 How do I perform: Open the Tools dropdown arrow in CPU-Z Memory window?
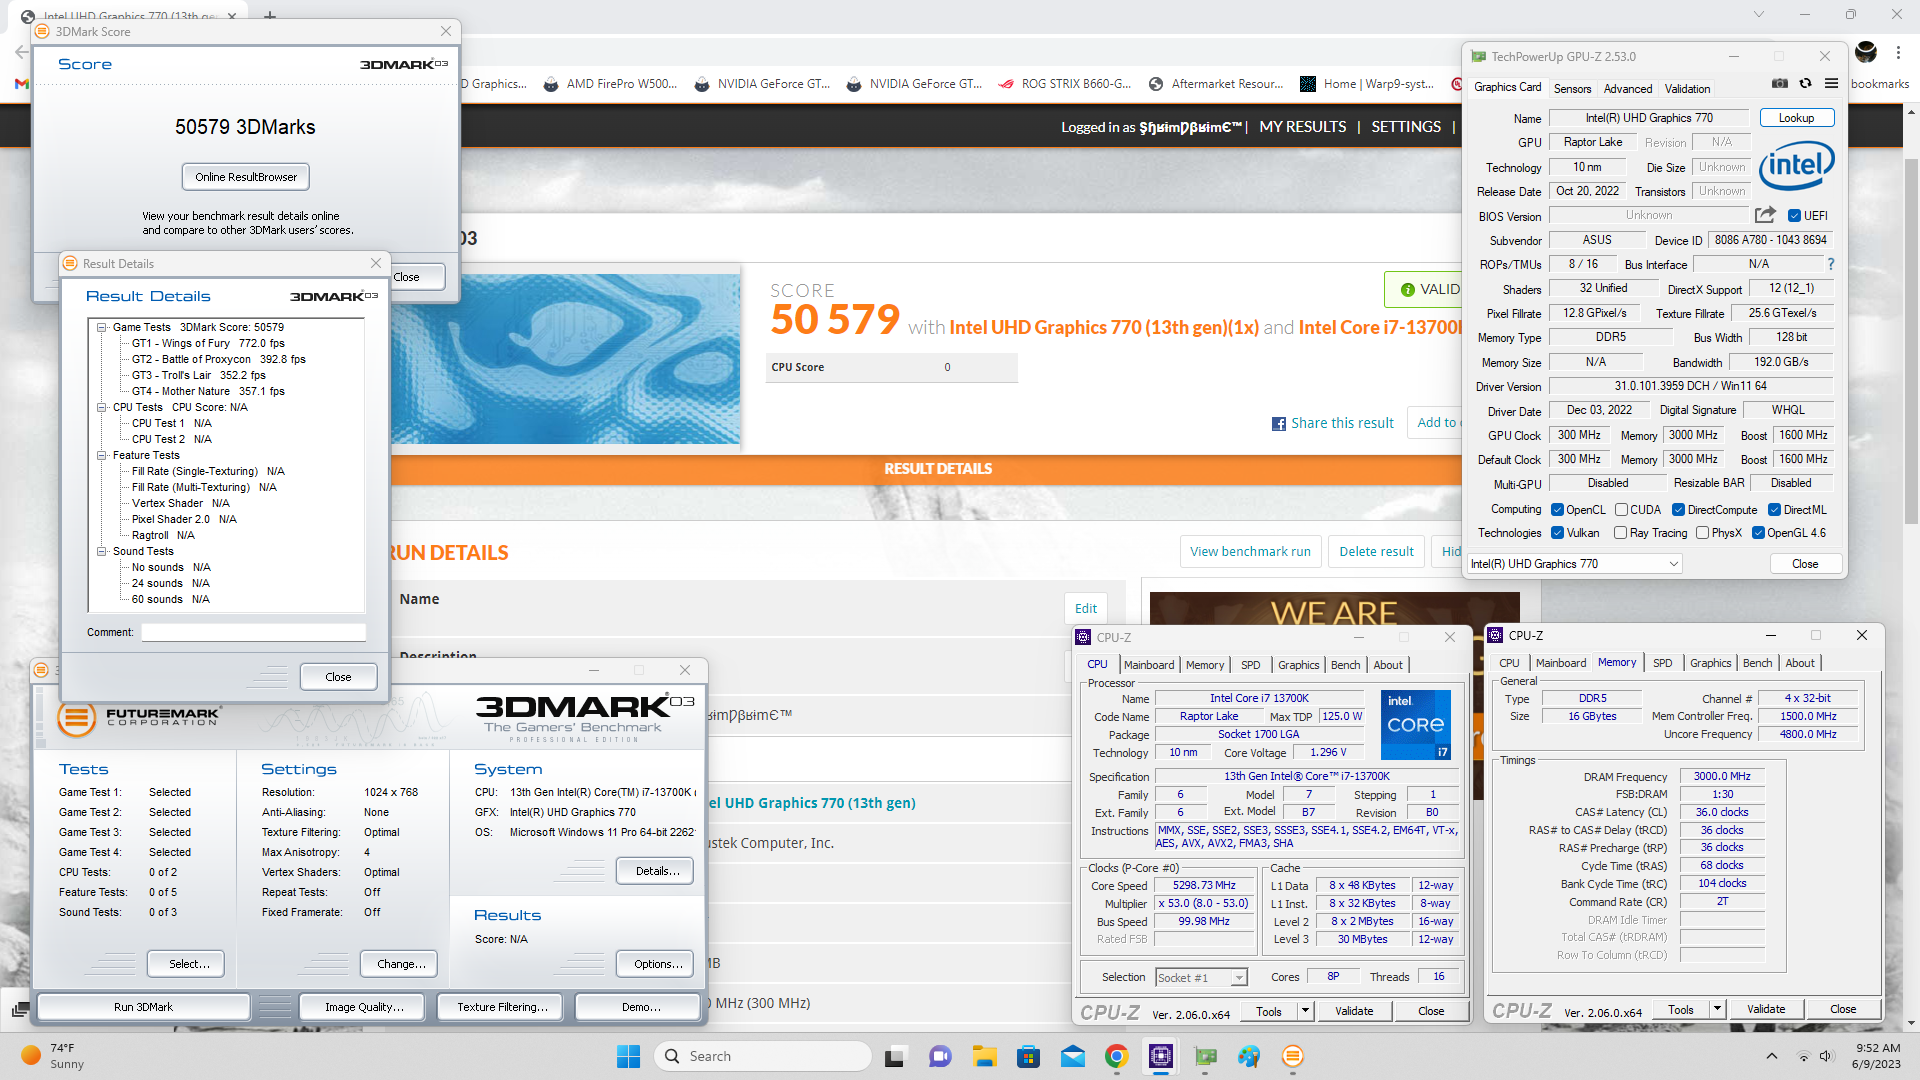tap(1717, 1010)
